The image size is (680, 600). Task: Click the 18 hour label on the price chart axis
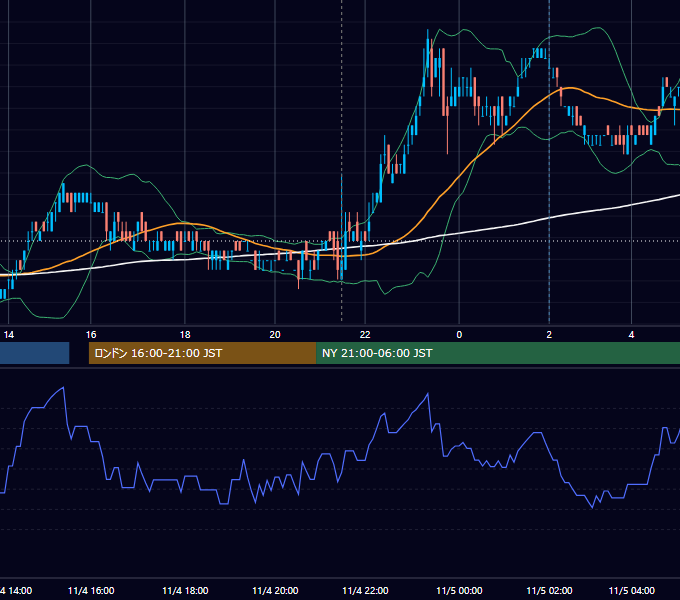185,335
